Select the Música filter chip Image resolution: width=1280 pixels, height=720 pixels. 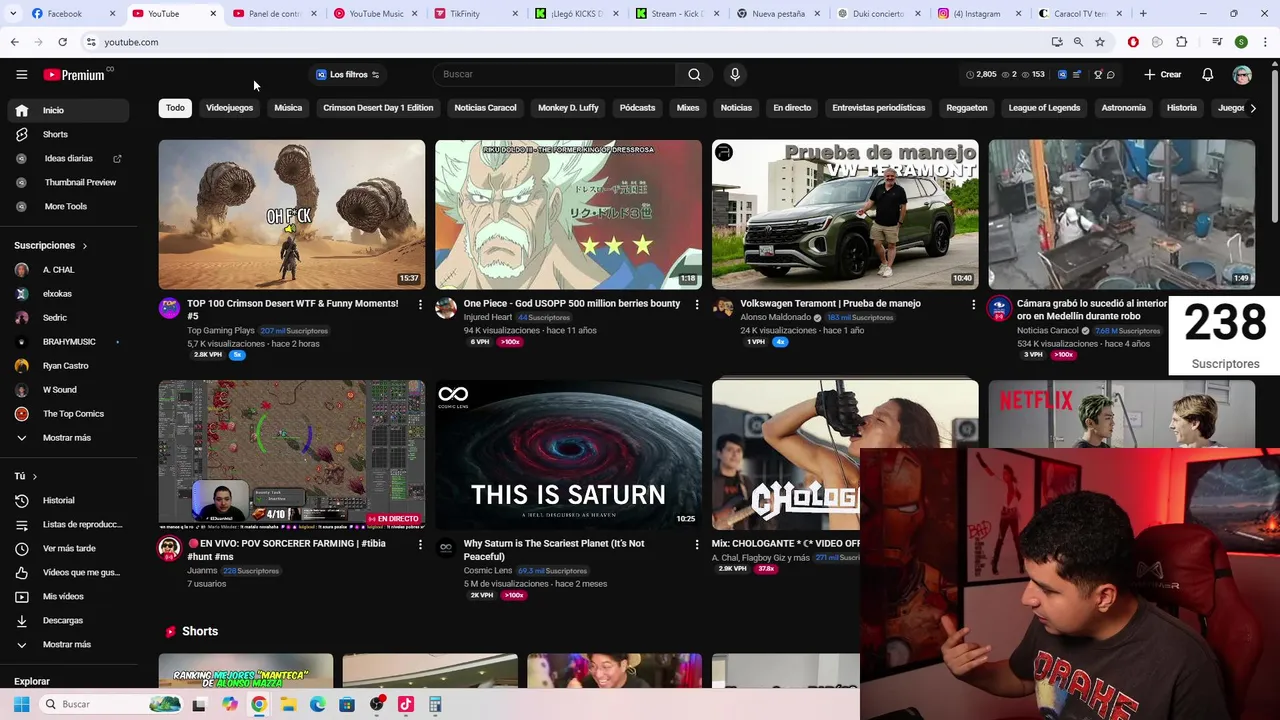point(288,108)
